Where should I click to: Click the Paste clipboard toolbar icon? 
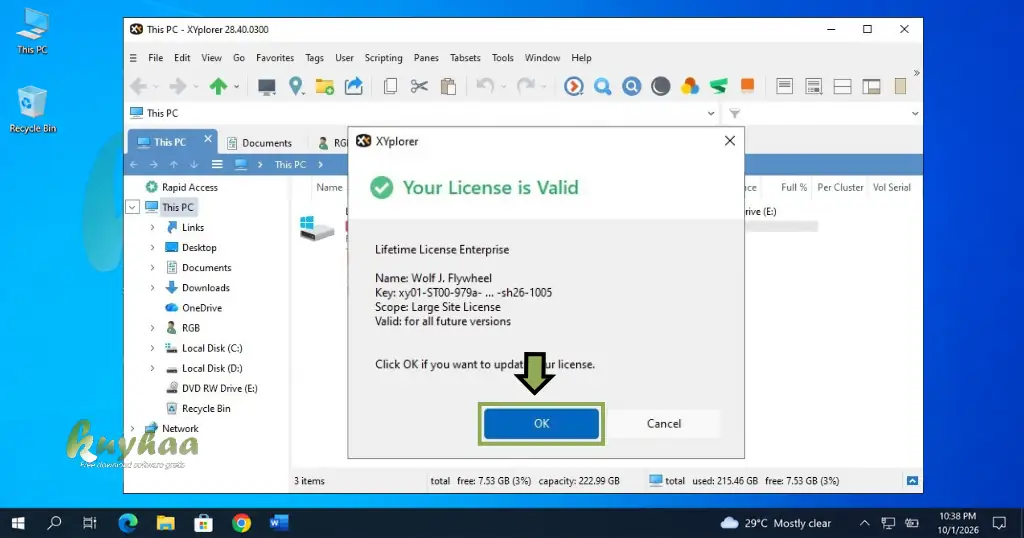tap(448, 86)
